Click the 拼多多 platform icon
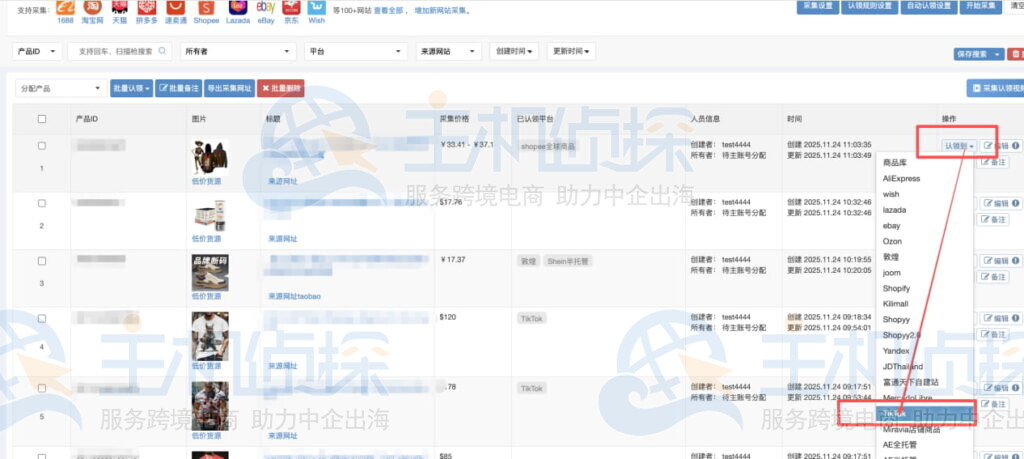The width and height of the screenshot is (1024, 459). click(x=148, y=7)
